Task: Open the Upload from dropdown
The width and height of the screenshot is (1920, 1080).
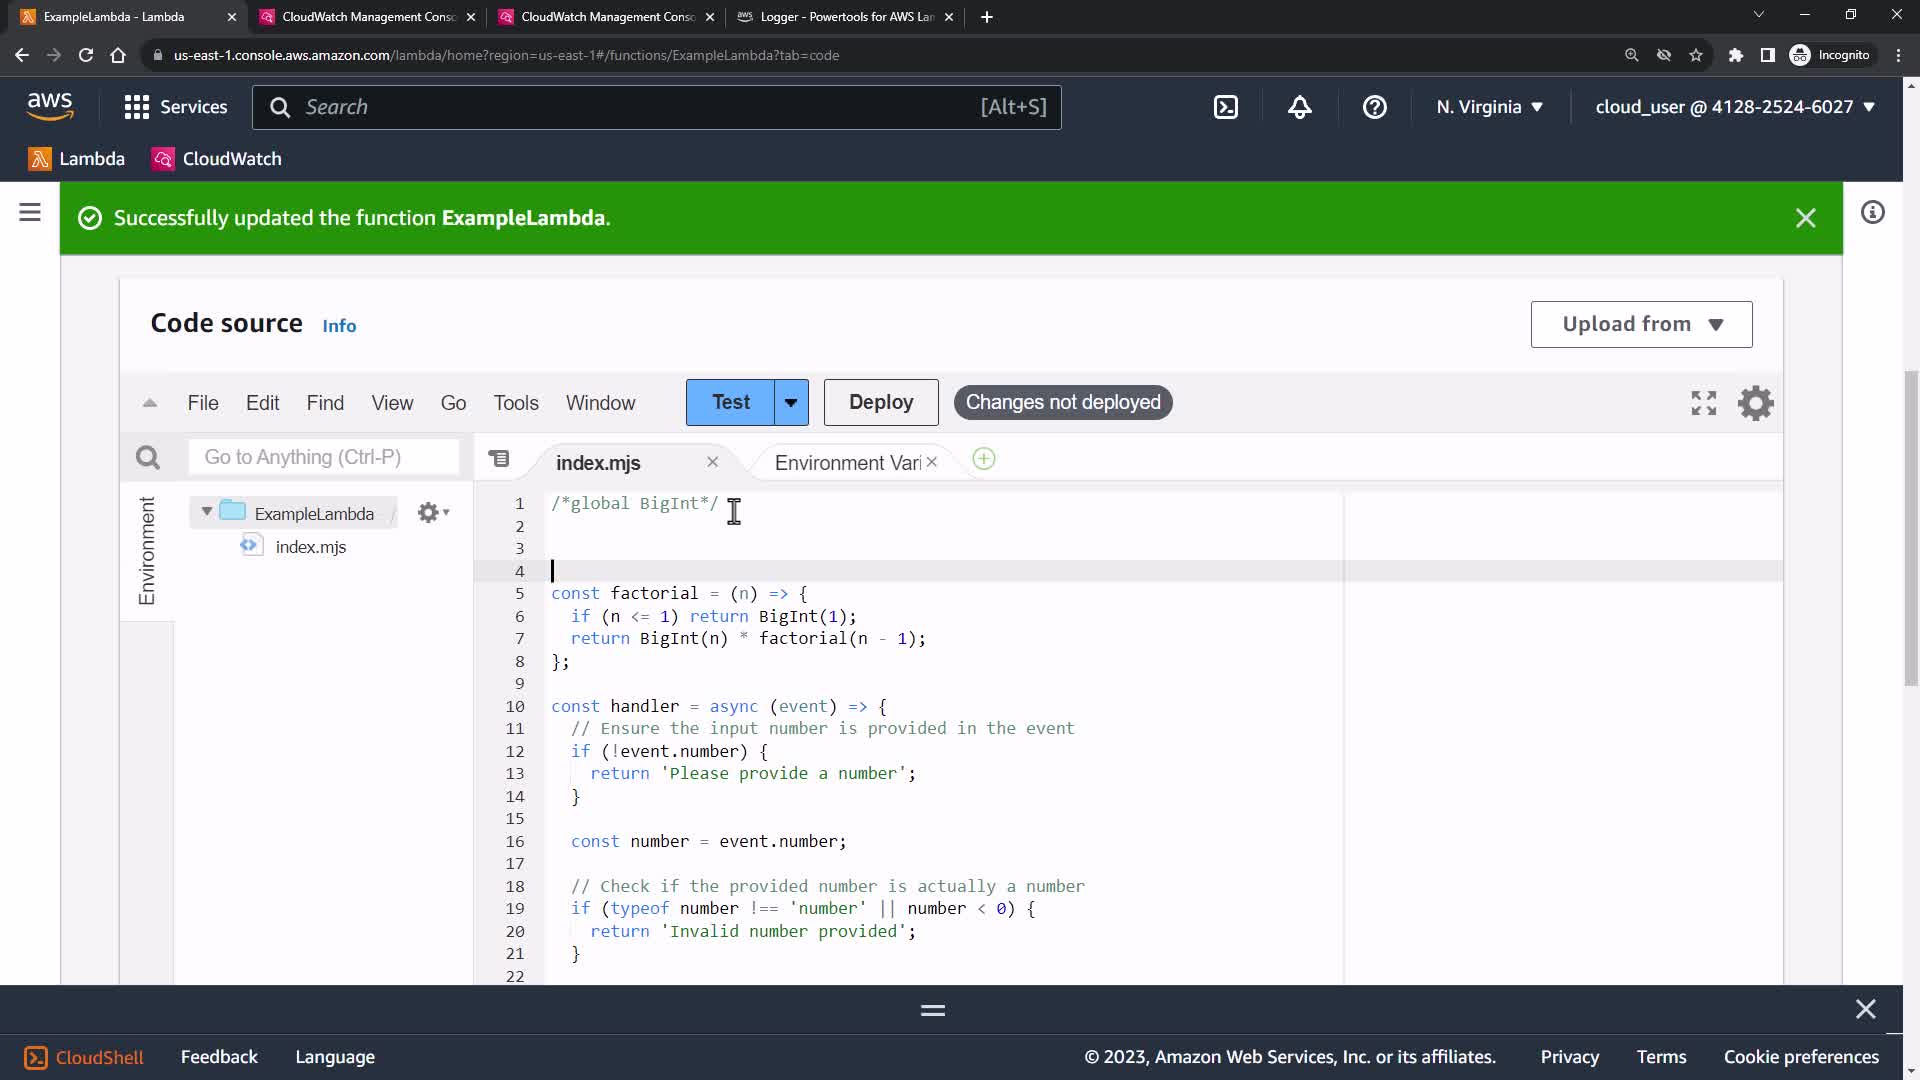Action: (1641, 324)
